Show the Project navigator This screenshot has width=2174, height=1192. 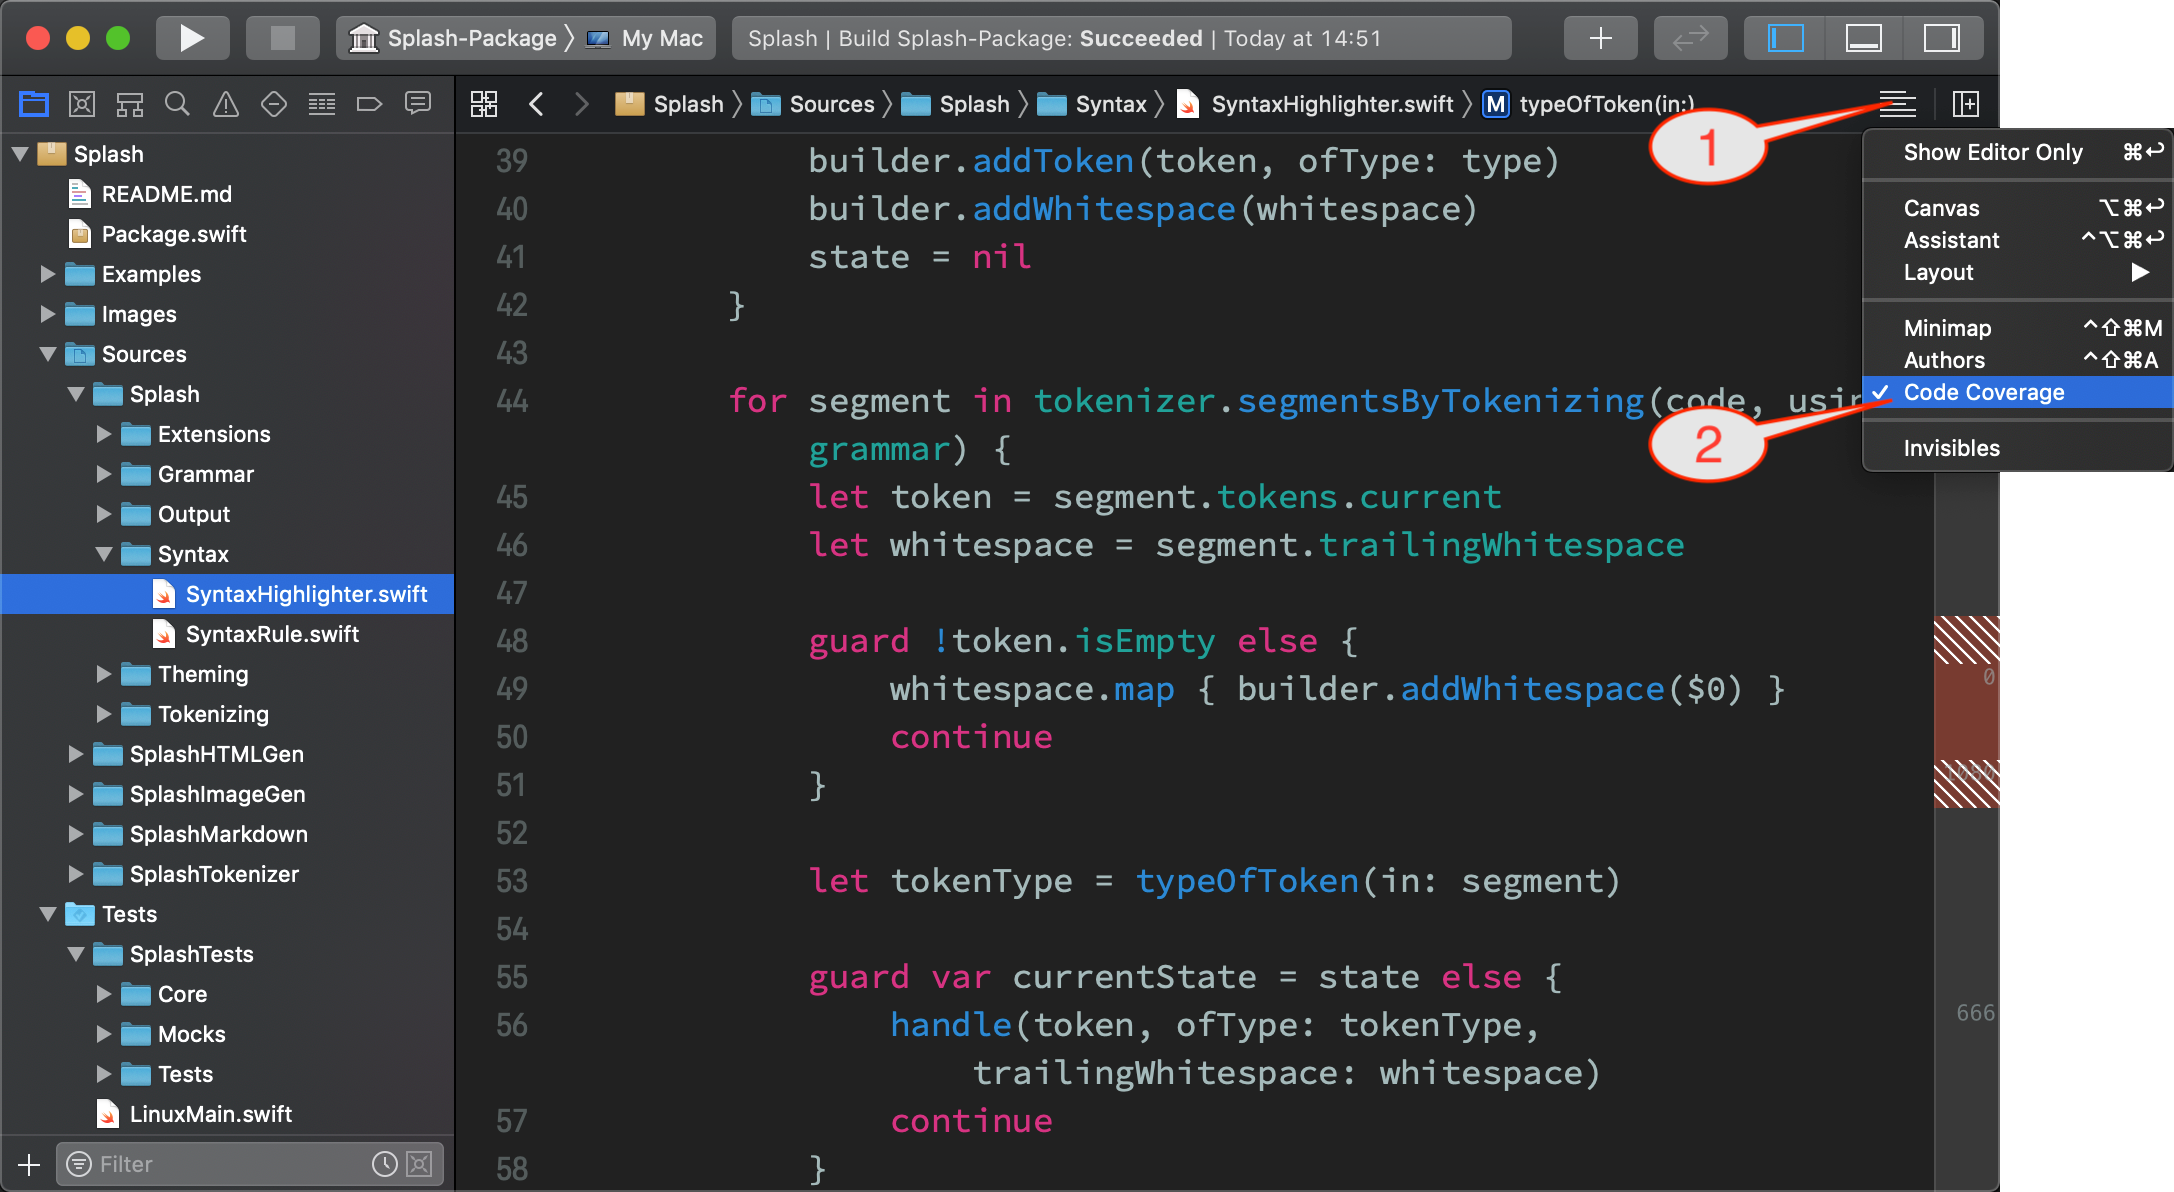click(34, 104)
